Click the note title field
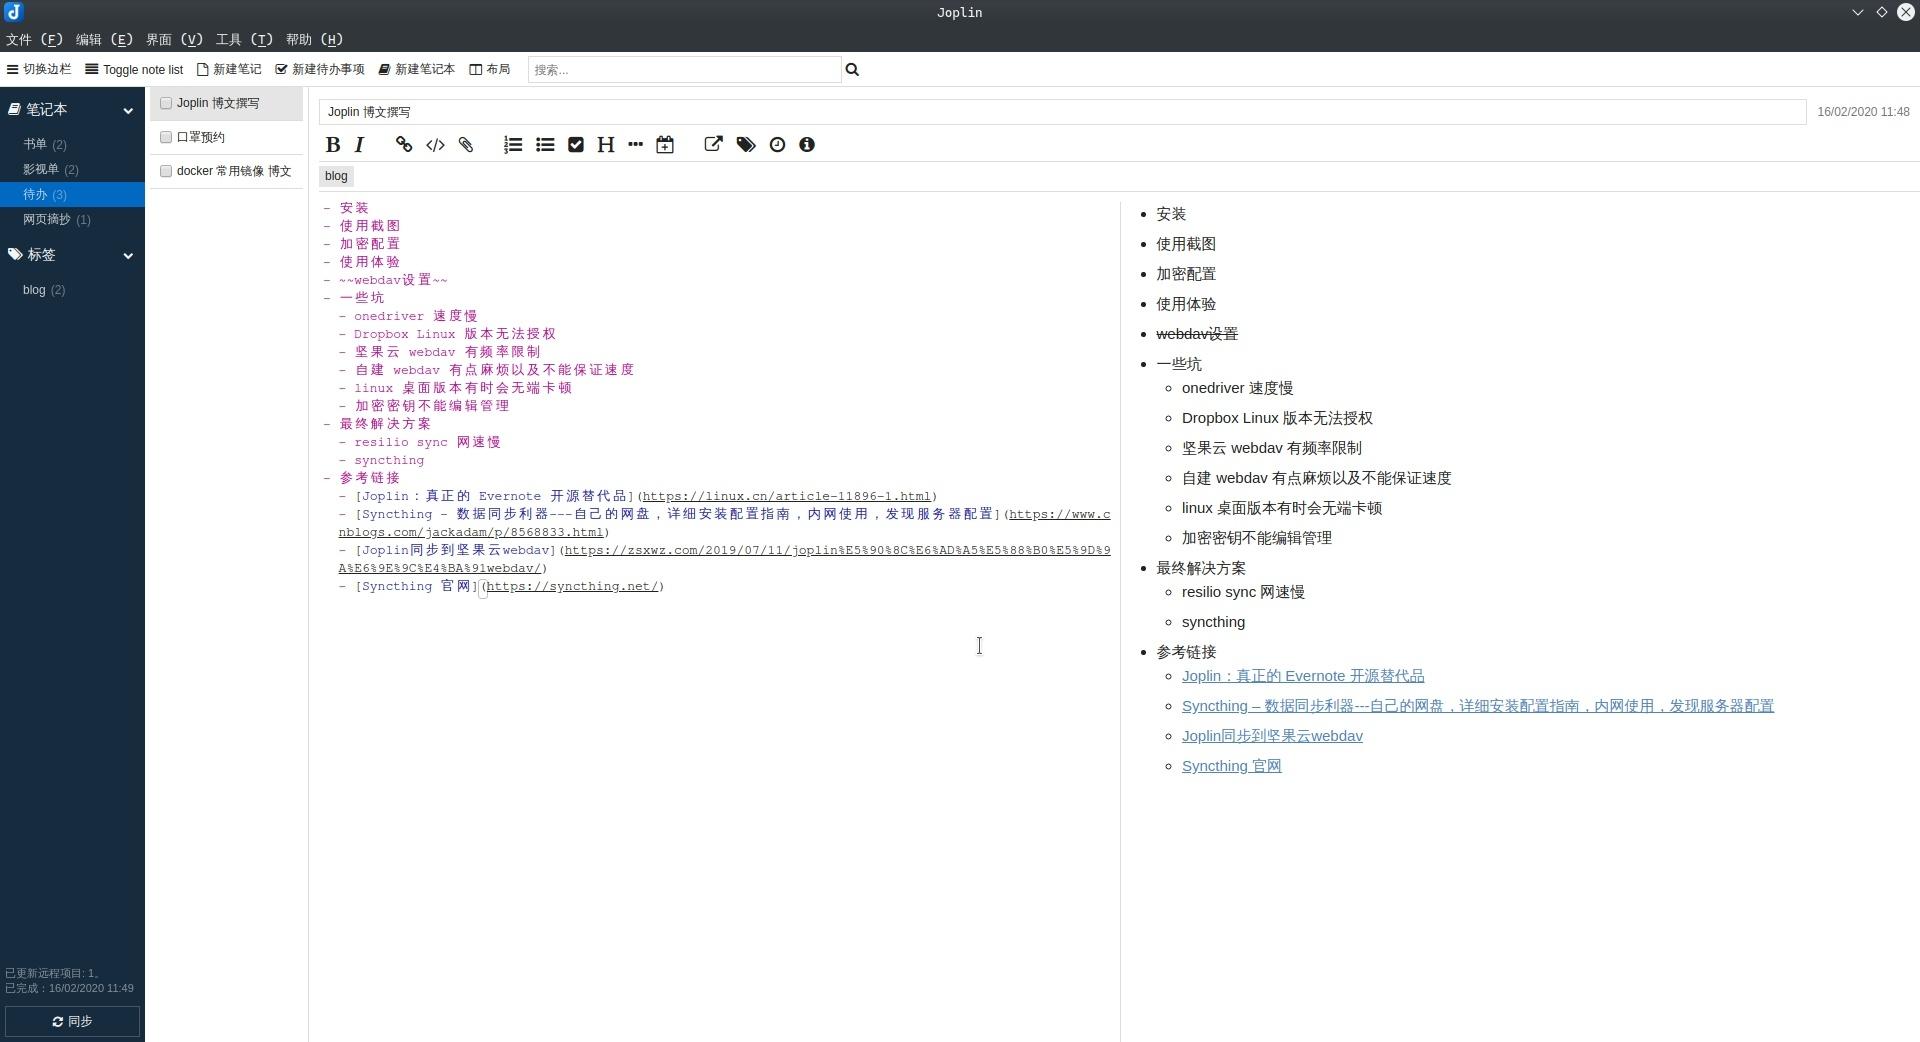The image size is (1920, 1042). pos(1062,112)
